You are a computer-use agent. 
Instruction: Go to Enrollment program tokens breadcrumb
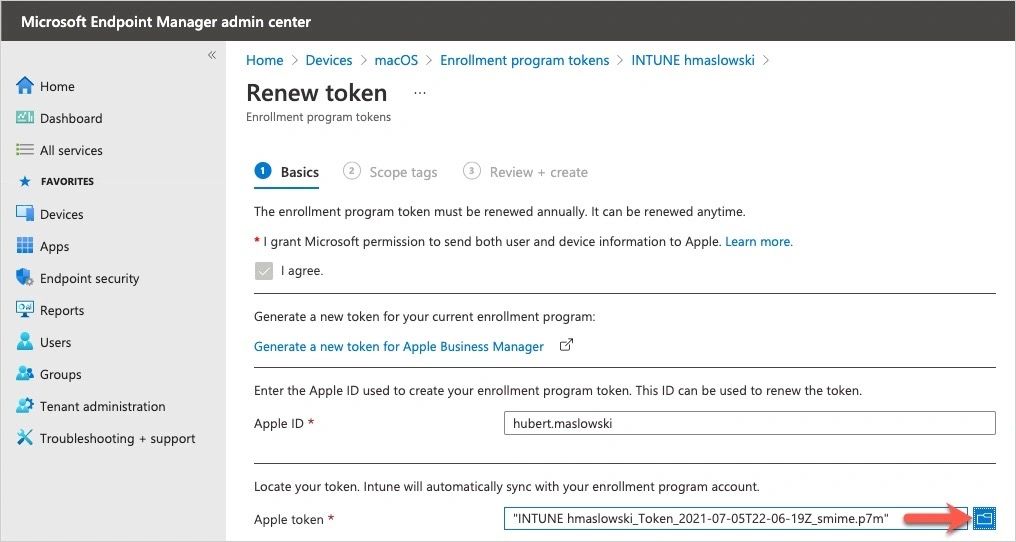(x=524, y=60)
